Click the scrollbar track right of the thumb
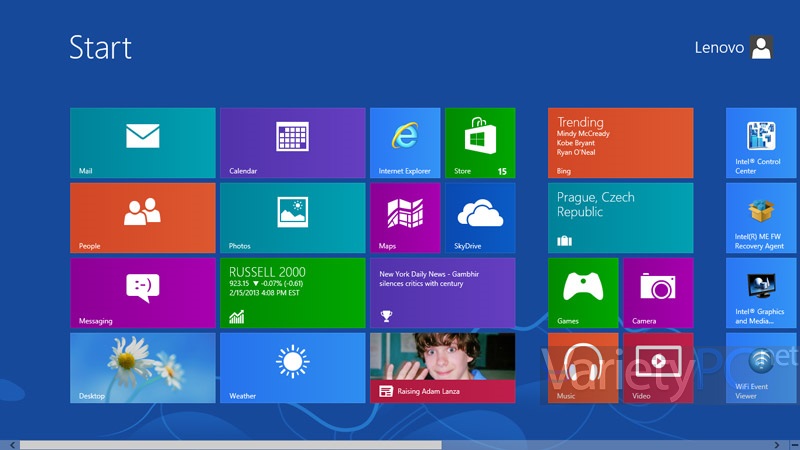Viewport: 800px width, 450px height. 606,445
